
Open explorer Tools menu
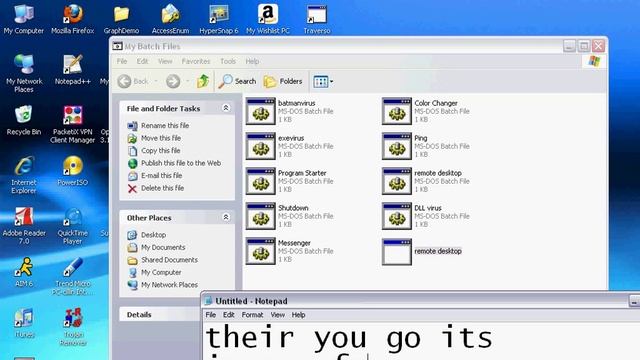pos(228,61)
